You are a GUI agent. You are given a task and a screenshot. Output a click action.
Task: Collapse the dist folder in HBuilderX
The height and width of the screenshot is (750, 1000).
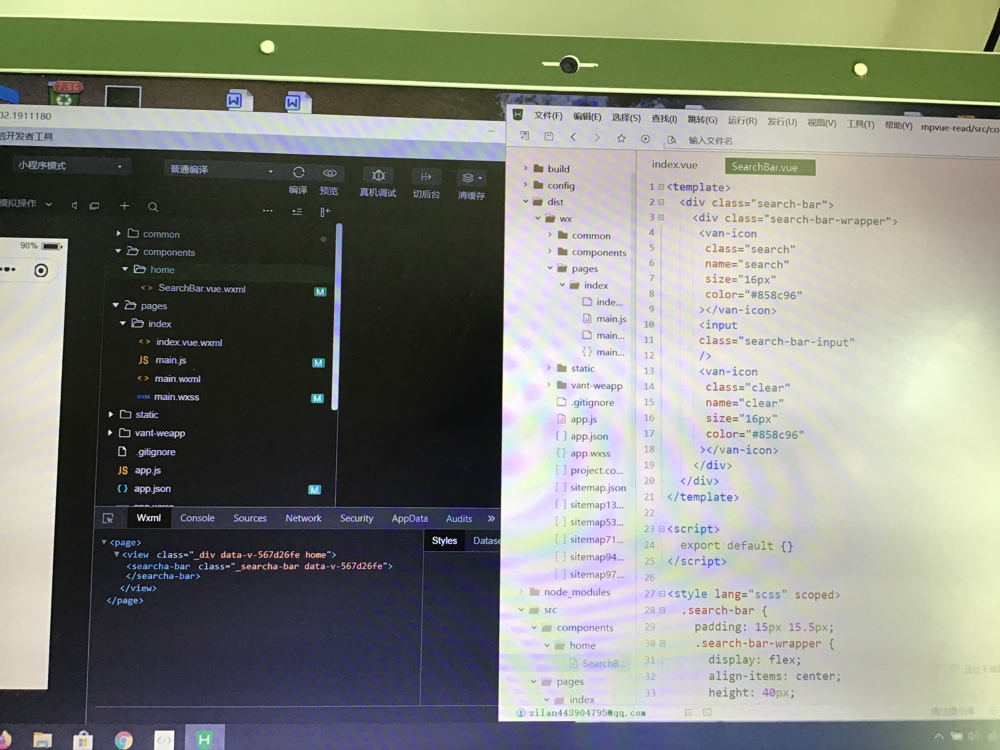click(526, 202)
